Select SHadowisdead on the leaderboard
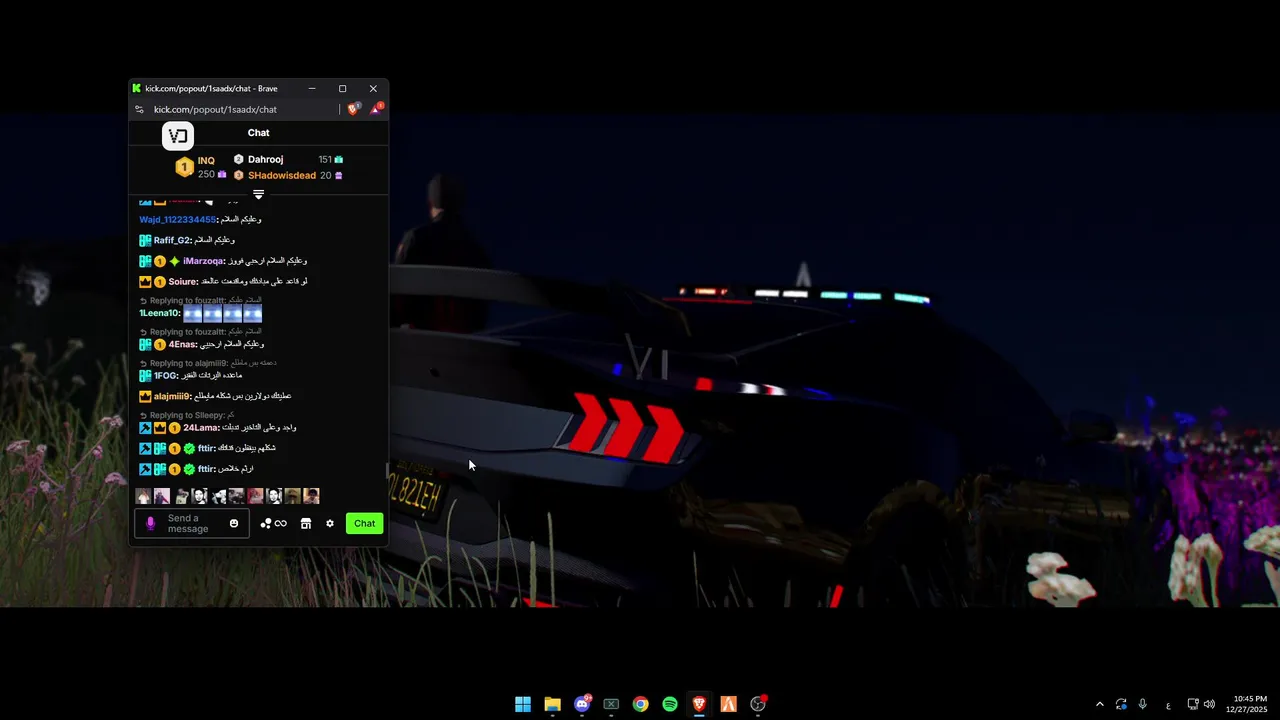The image size is (1280, 720). 282,175
